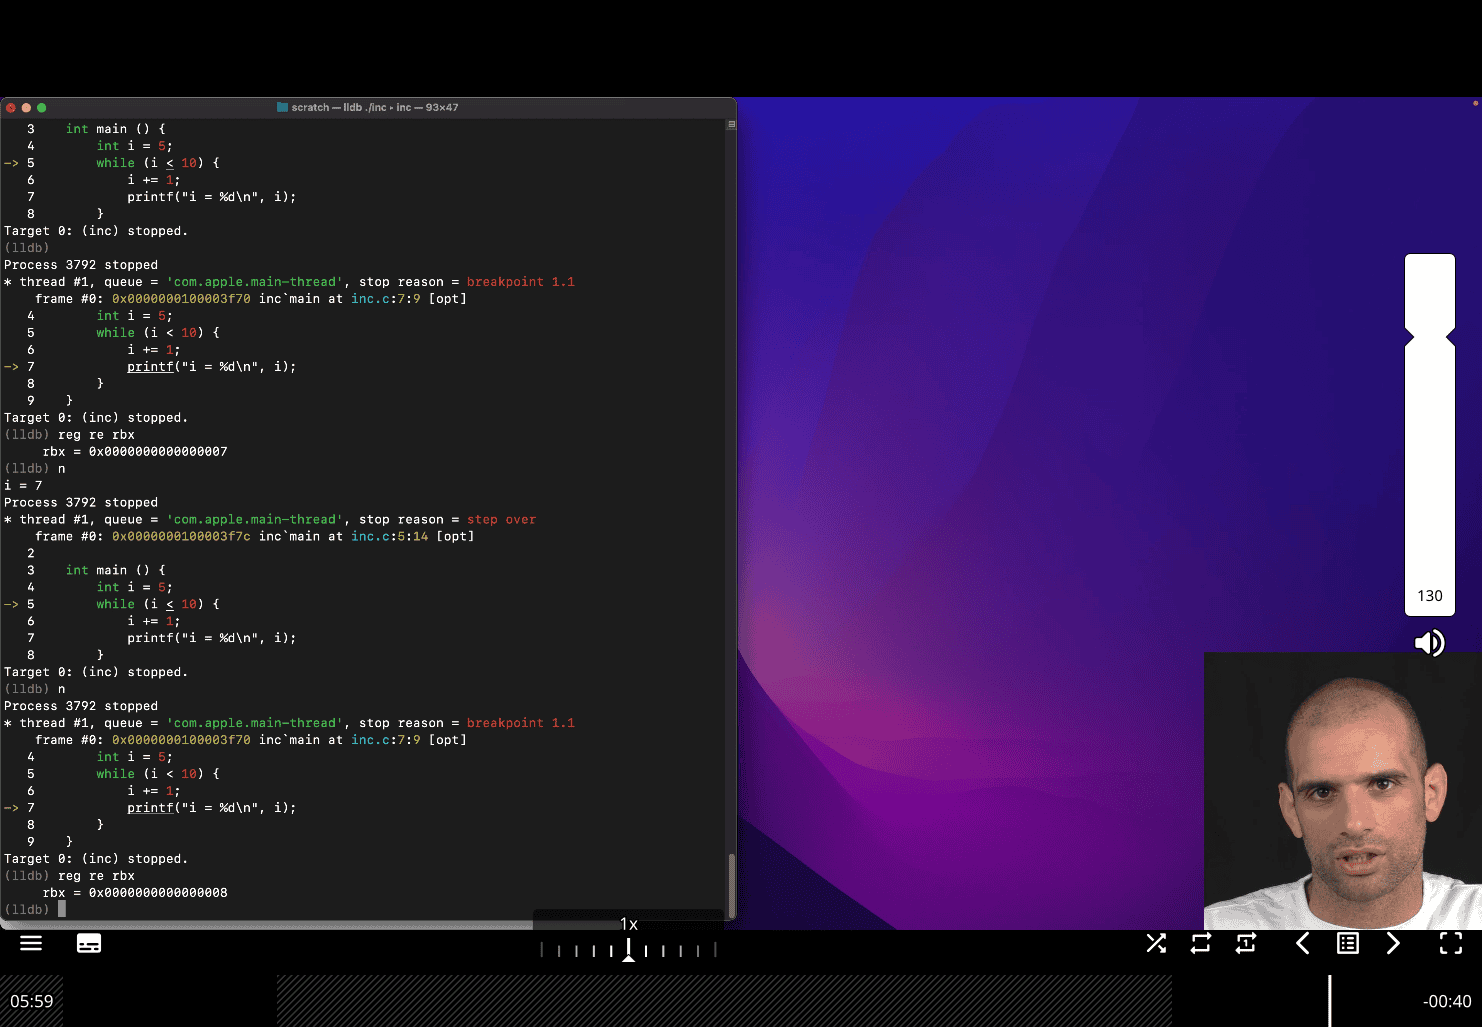Click the -00:40 remaining time label
1482x1027 pixels.
pyautogui.click(x=1446, y=1001)
